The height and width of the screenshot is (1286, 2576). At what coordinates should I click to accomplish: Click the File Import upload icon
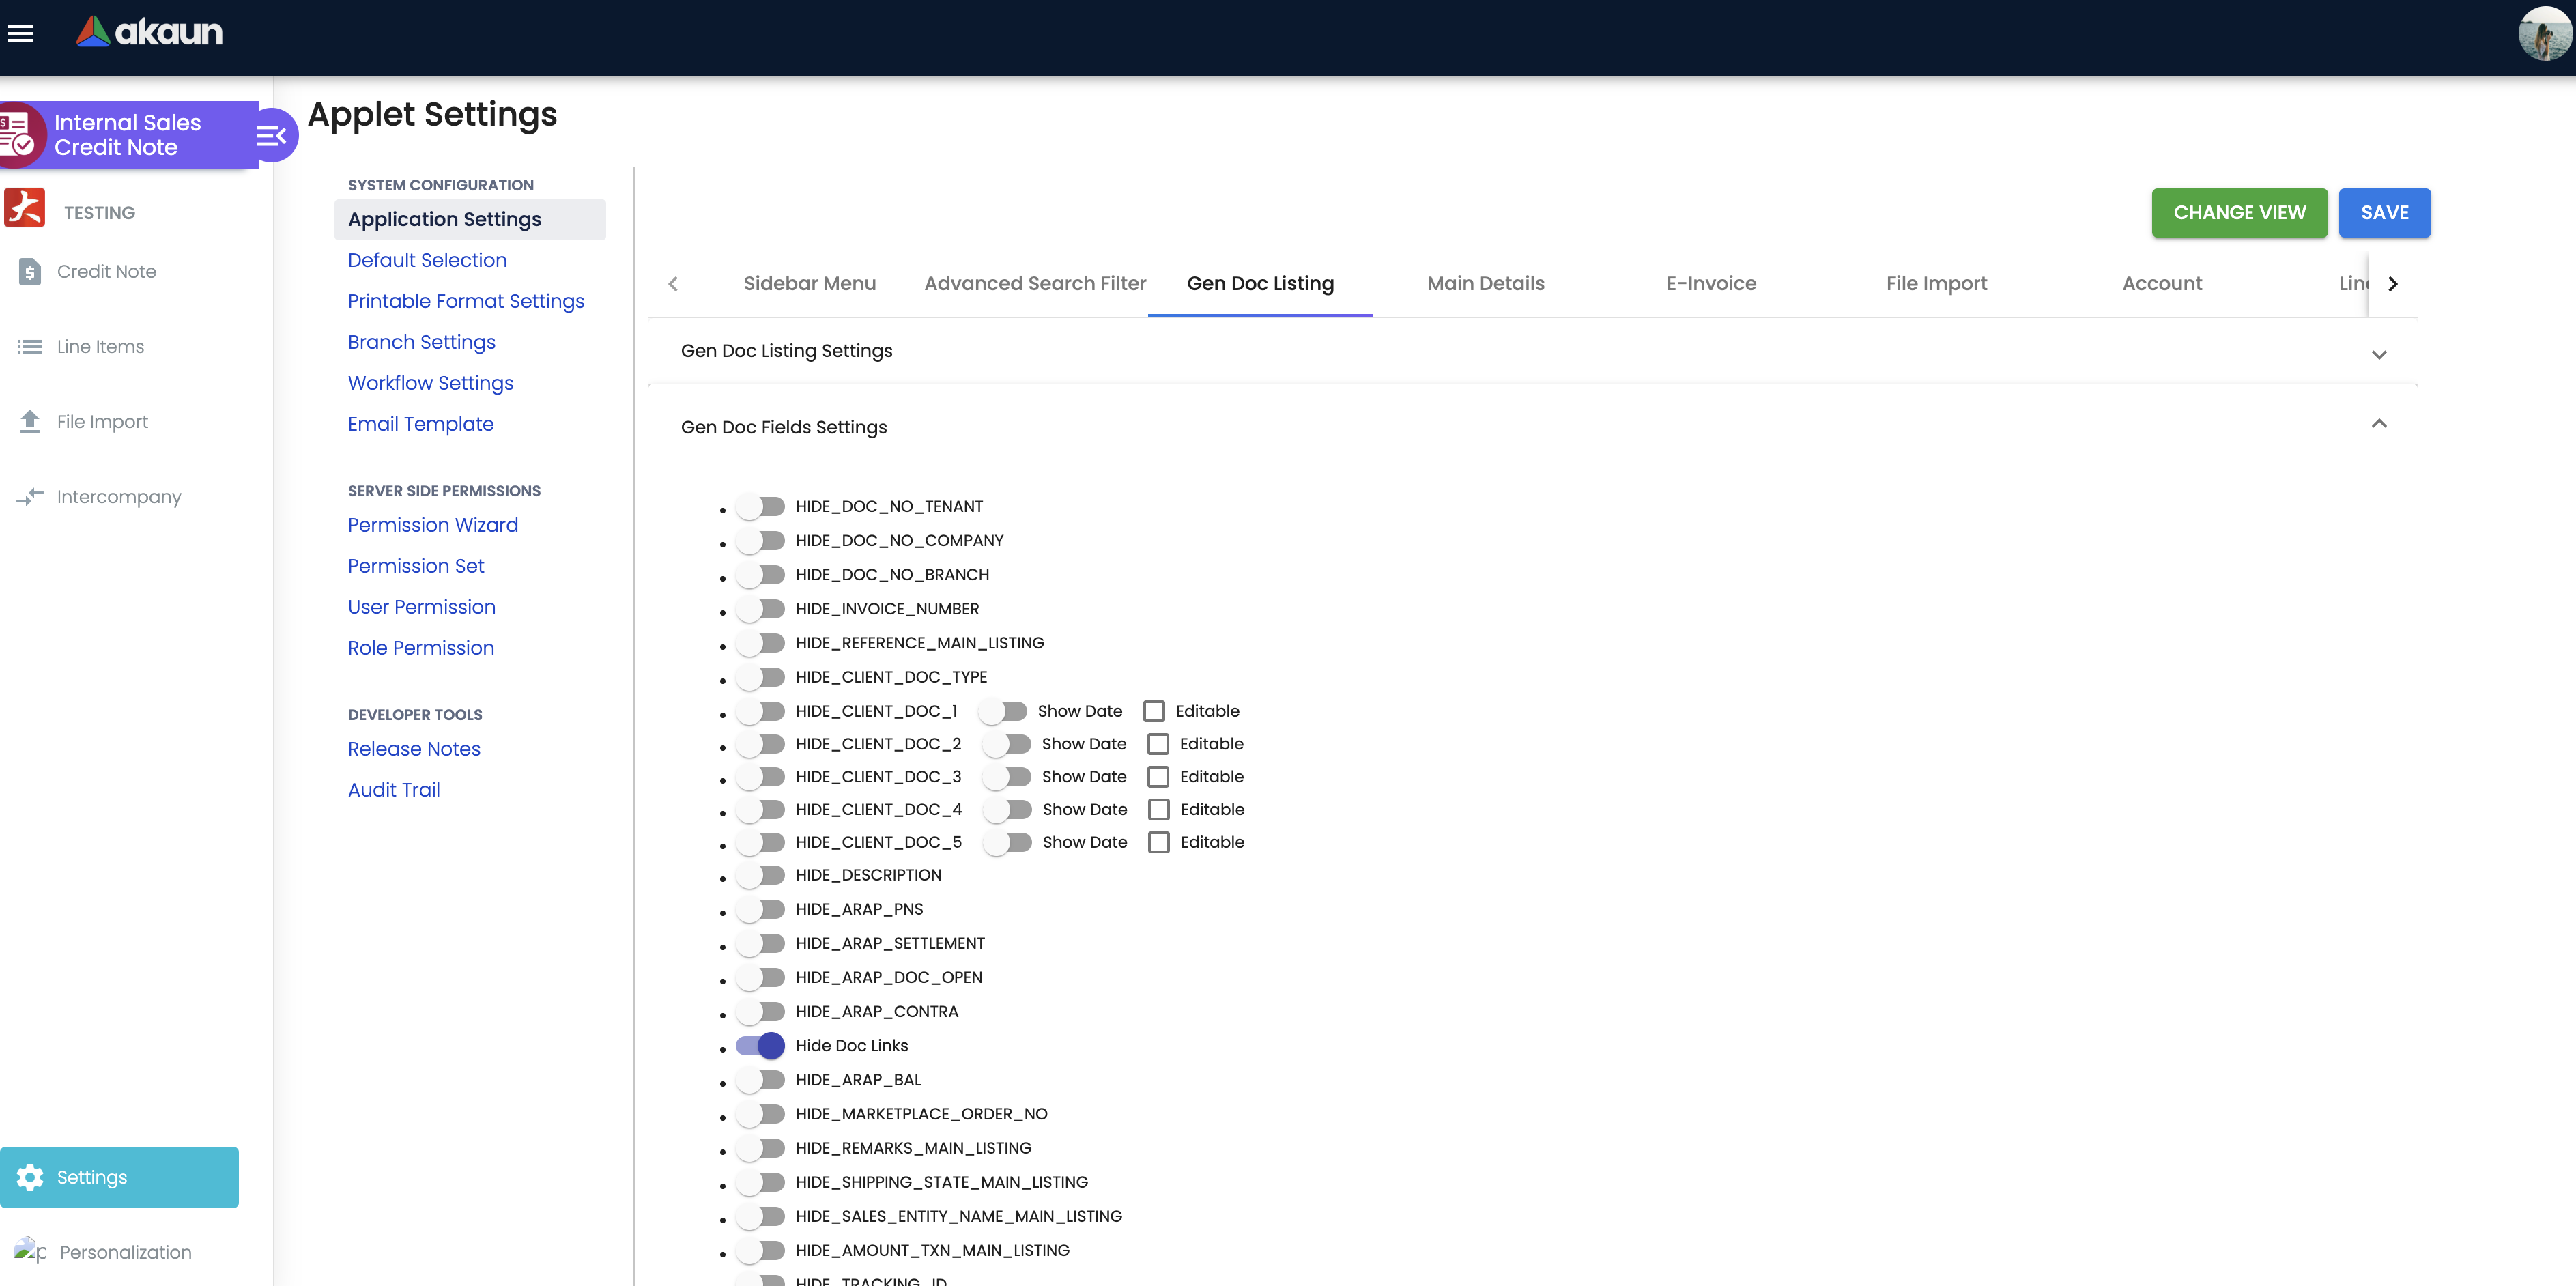click(30, 421)
